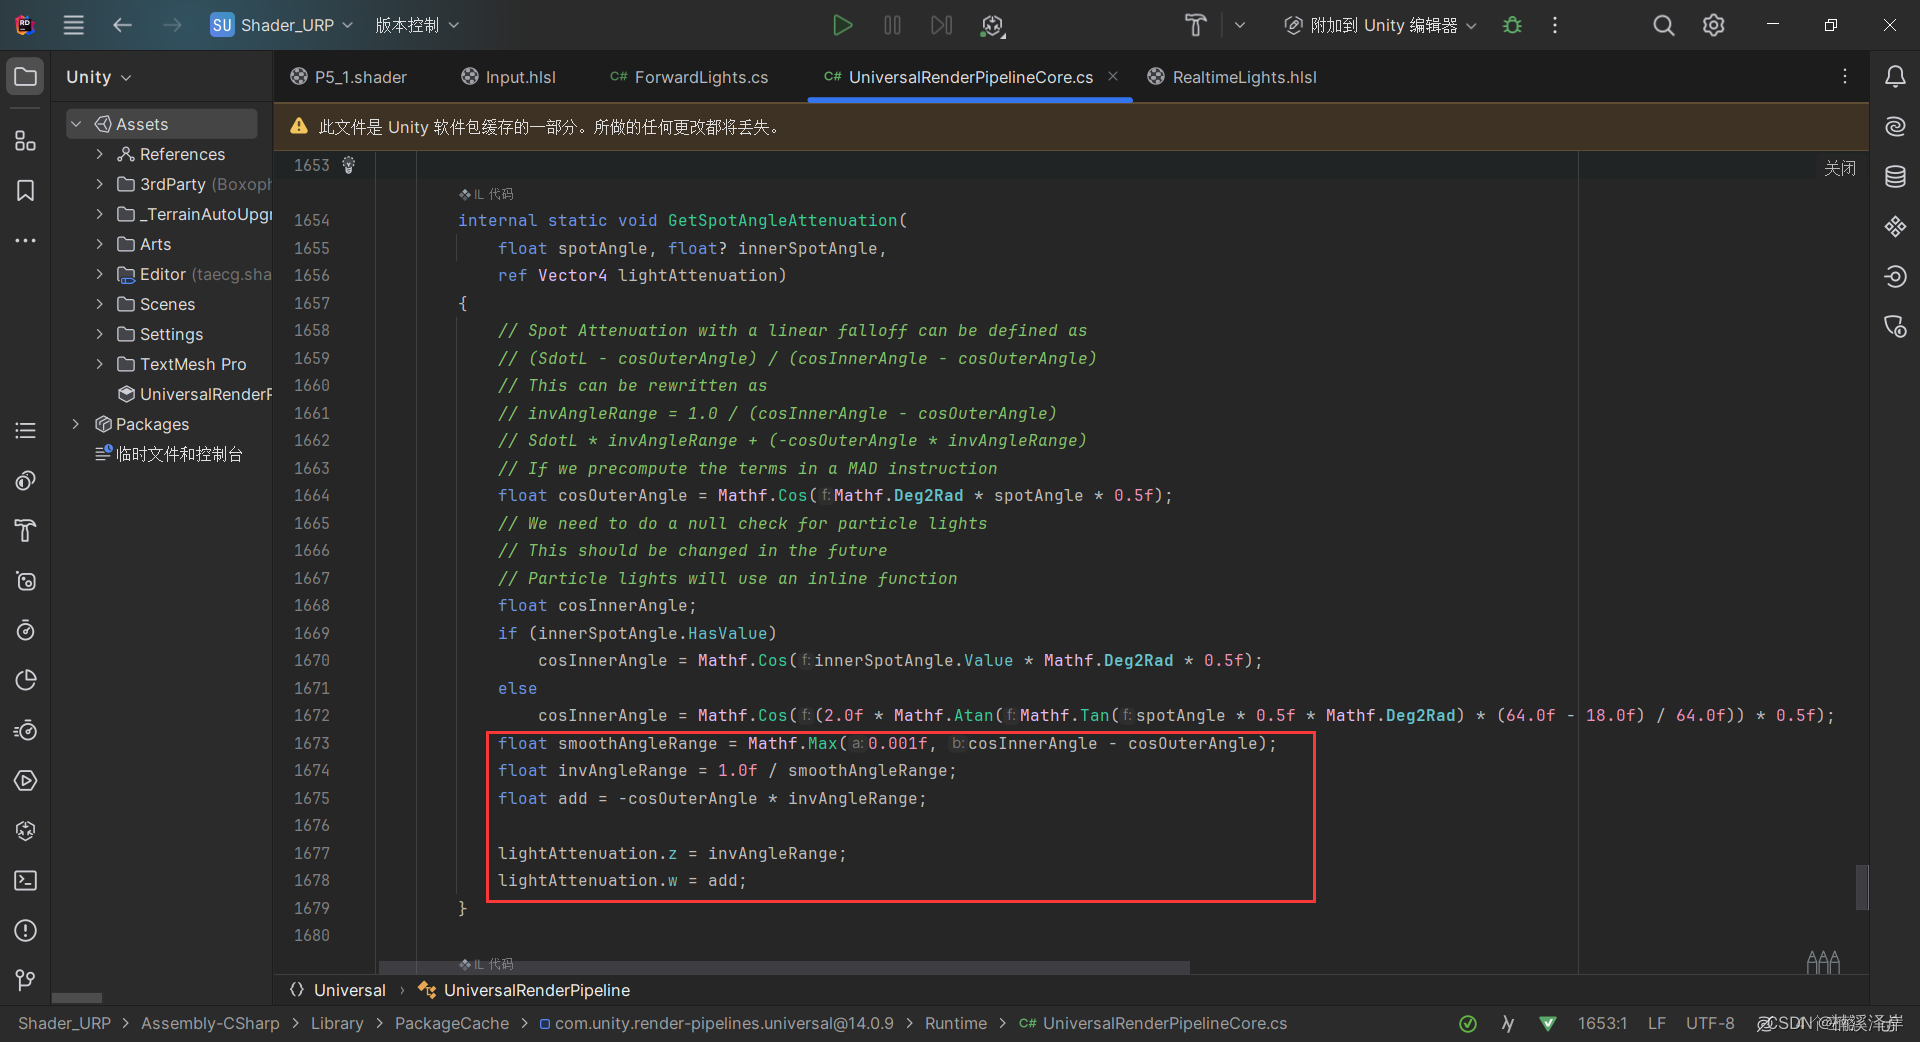This screenshot has height=1042, width=1920.
Task: Switch to Input.hlsl tab
Action: coord(509,77)
